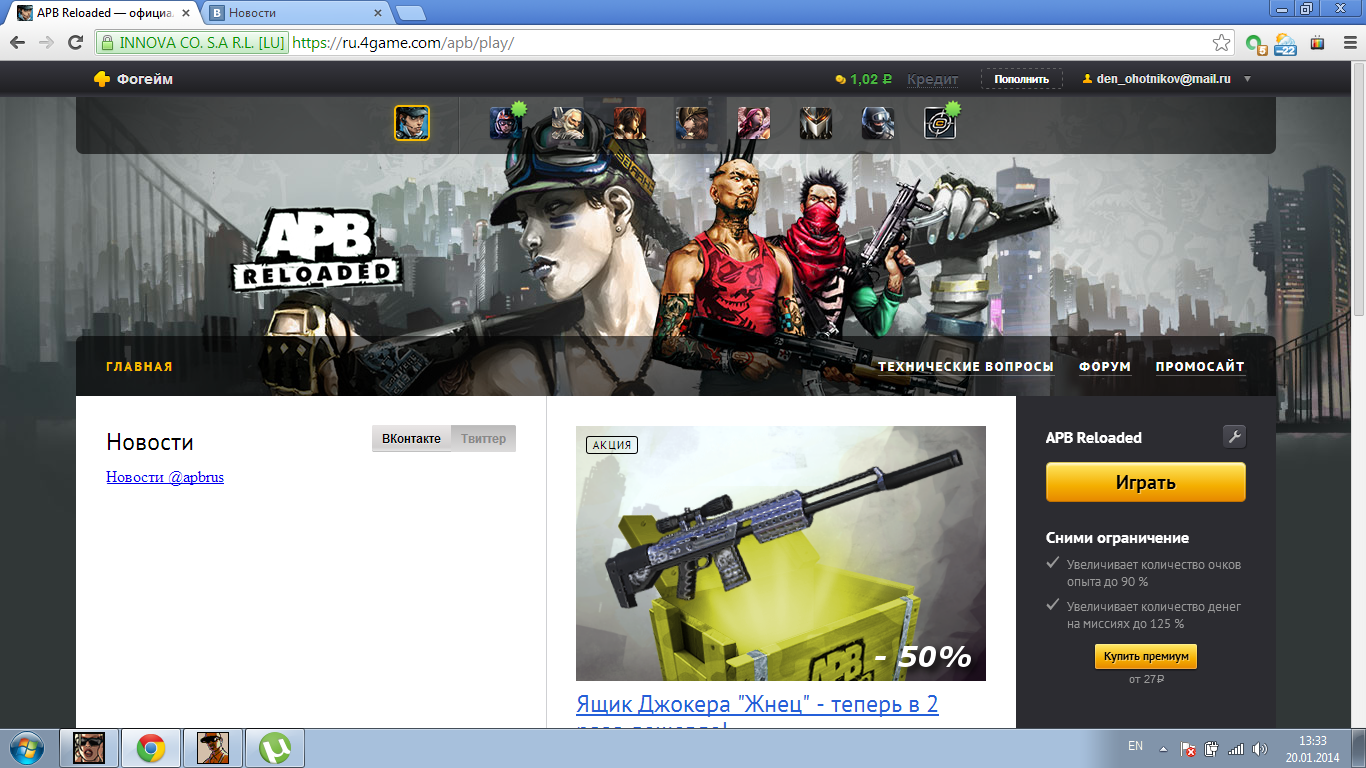Open the dark-haired warrior game icon
Viewport: 1366px width, 768px height.
click(x=630, y=123)
